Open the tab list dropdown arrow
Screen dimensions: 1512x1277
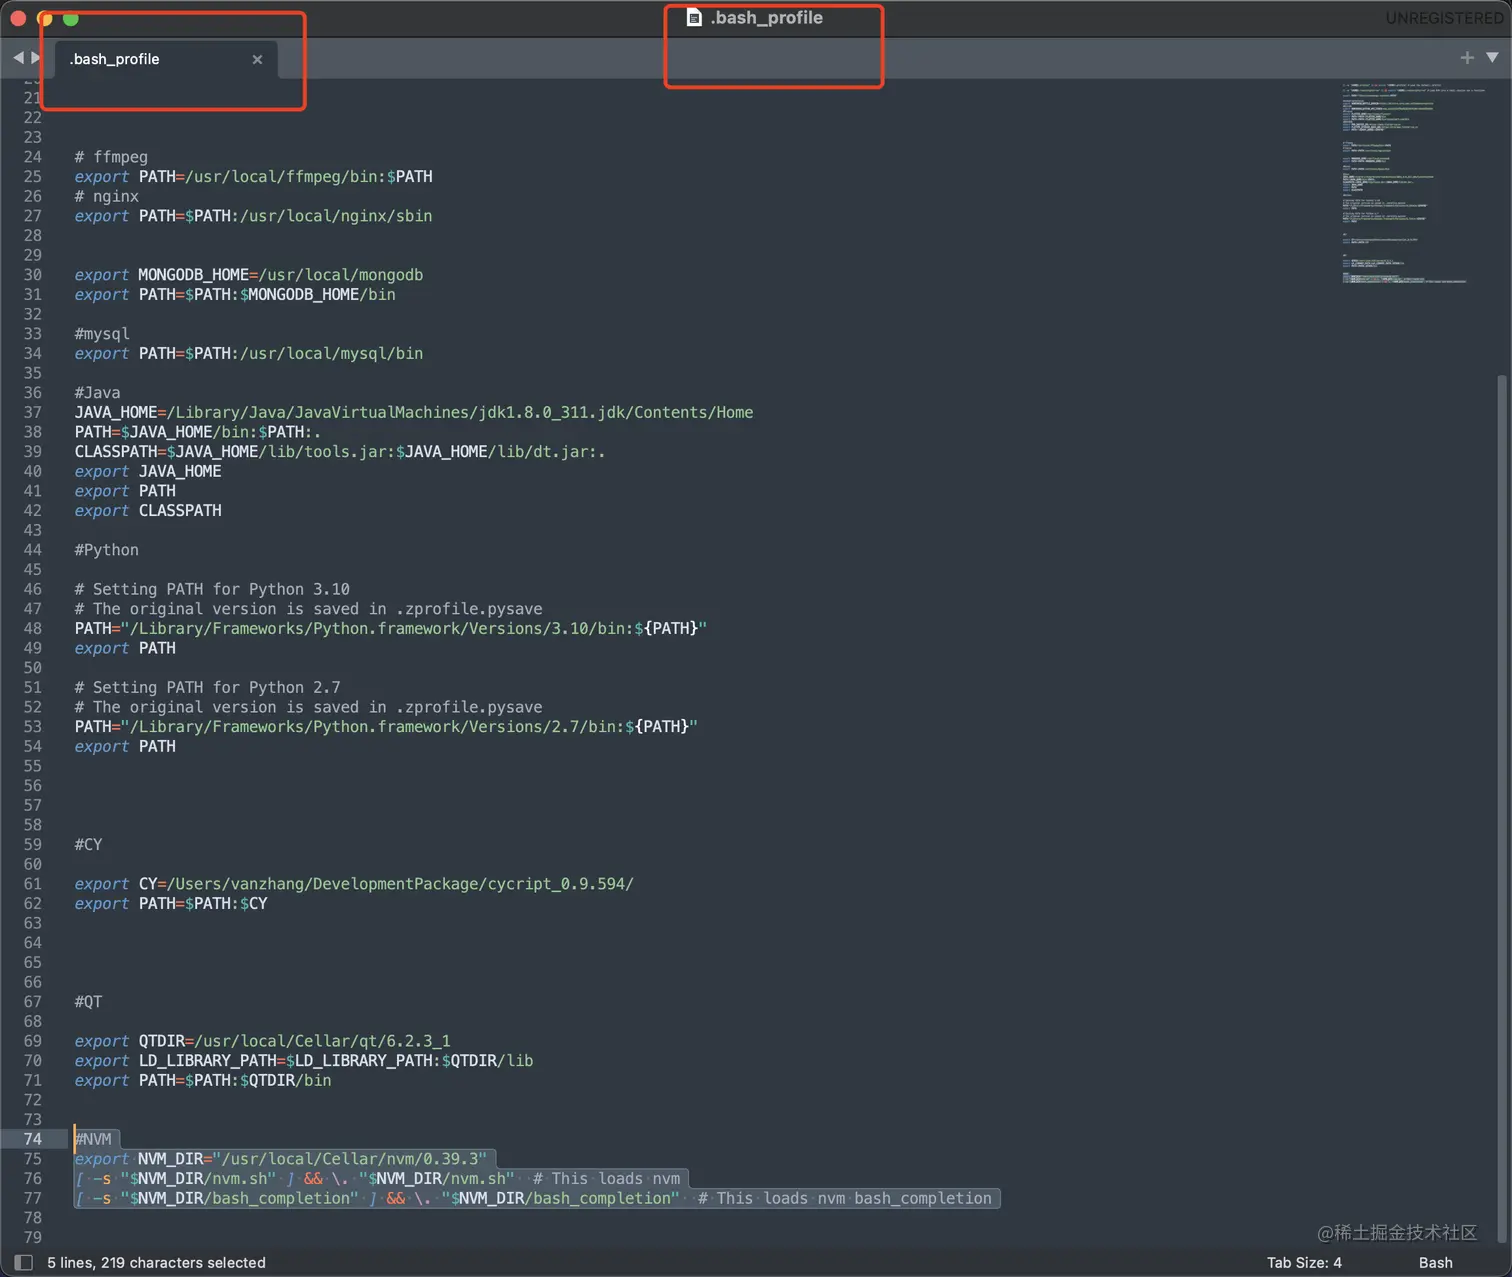1492,58
